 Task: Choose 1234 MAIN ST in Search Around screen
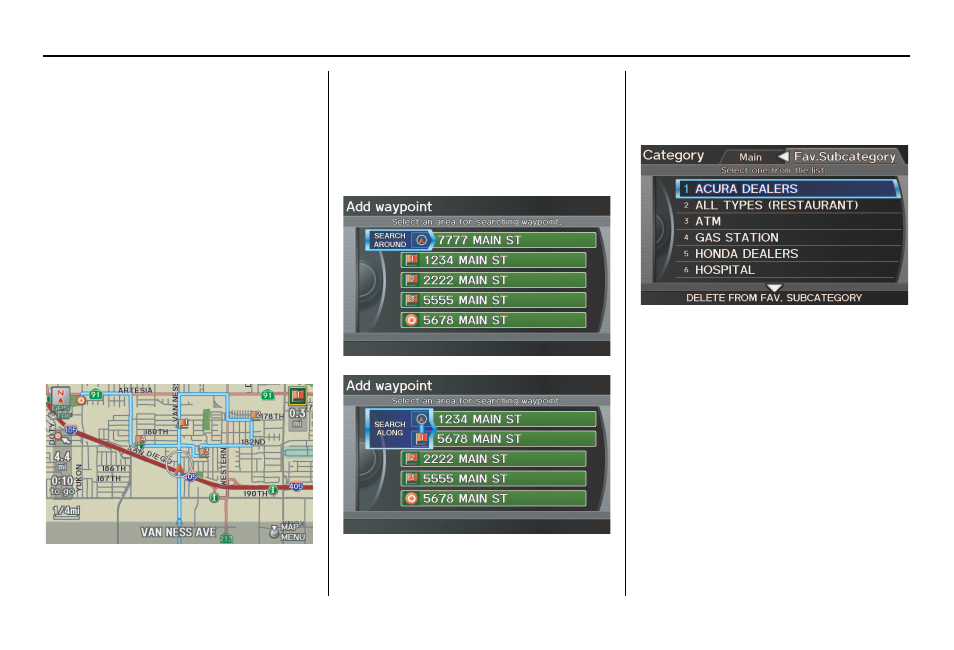tap(493, 260)
